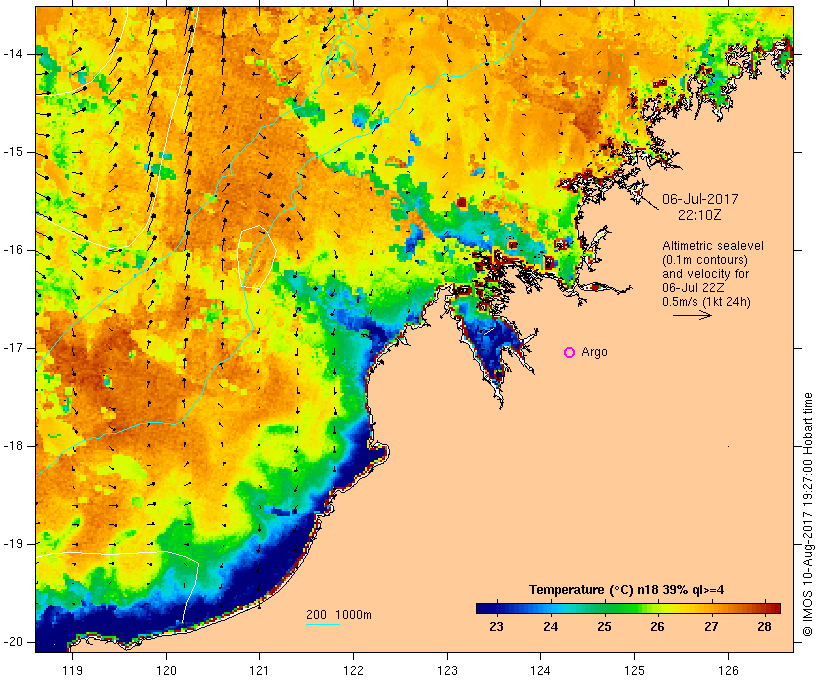Click latitude axis label '-18'
The width and height of the screenshot is (820, 680).
(x=13, y=446)
